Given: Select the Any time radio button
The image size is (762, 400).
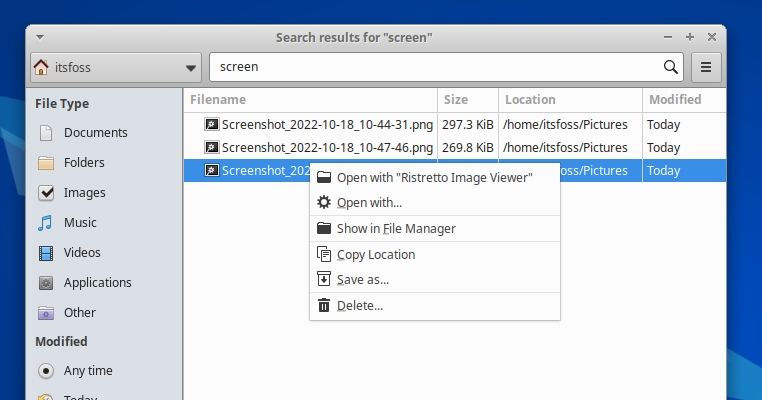Looking at the screenshot, I should [x=46, y=371].
